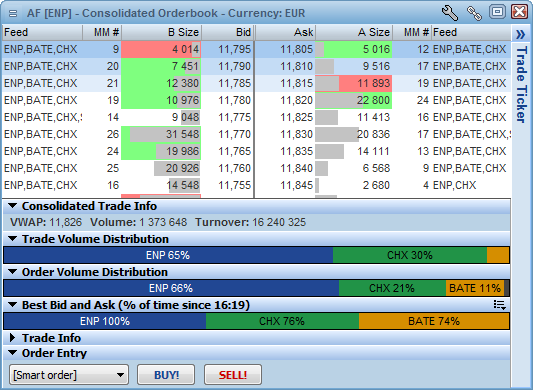Click the Ask column header
This screenshot has height=390, width=533.
(x=286, y=32)
